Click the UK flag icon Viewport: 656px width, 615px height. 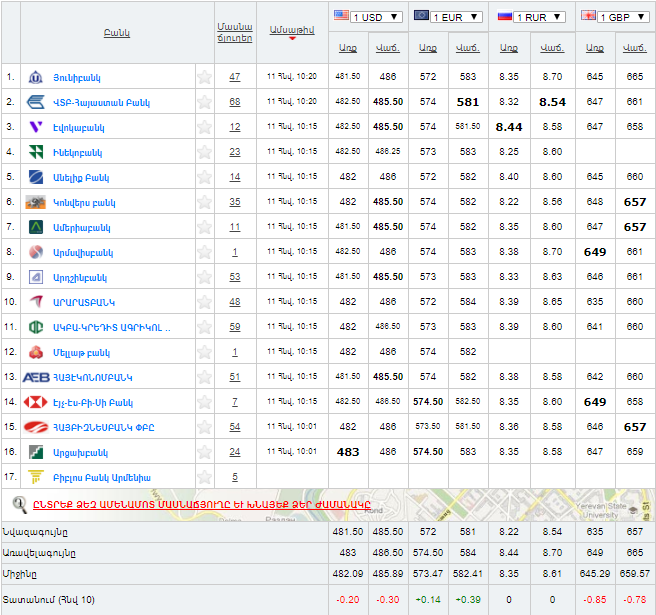pos(588,16)
